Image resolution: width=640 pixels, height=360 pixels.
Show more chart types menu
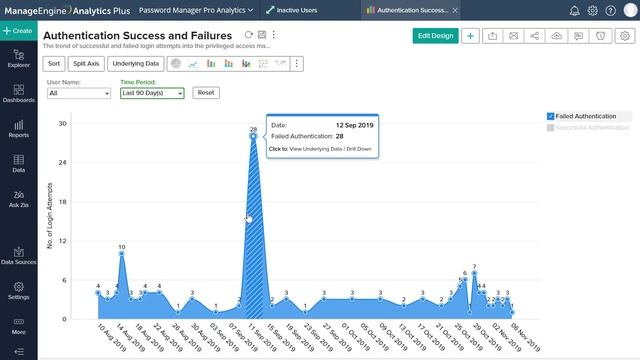click(x=297, y=64)
